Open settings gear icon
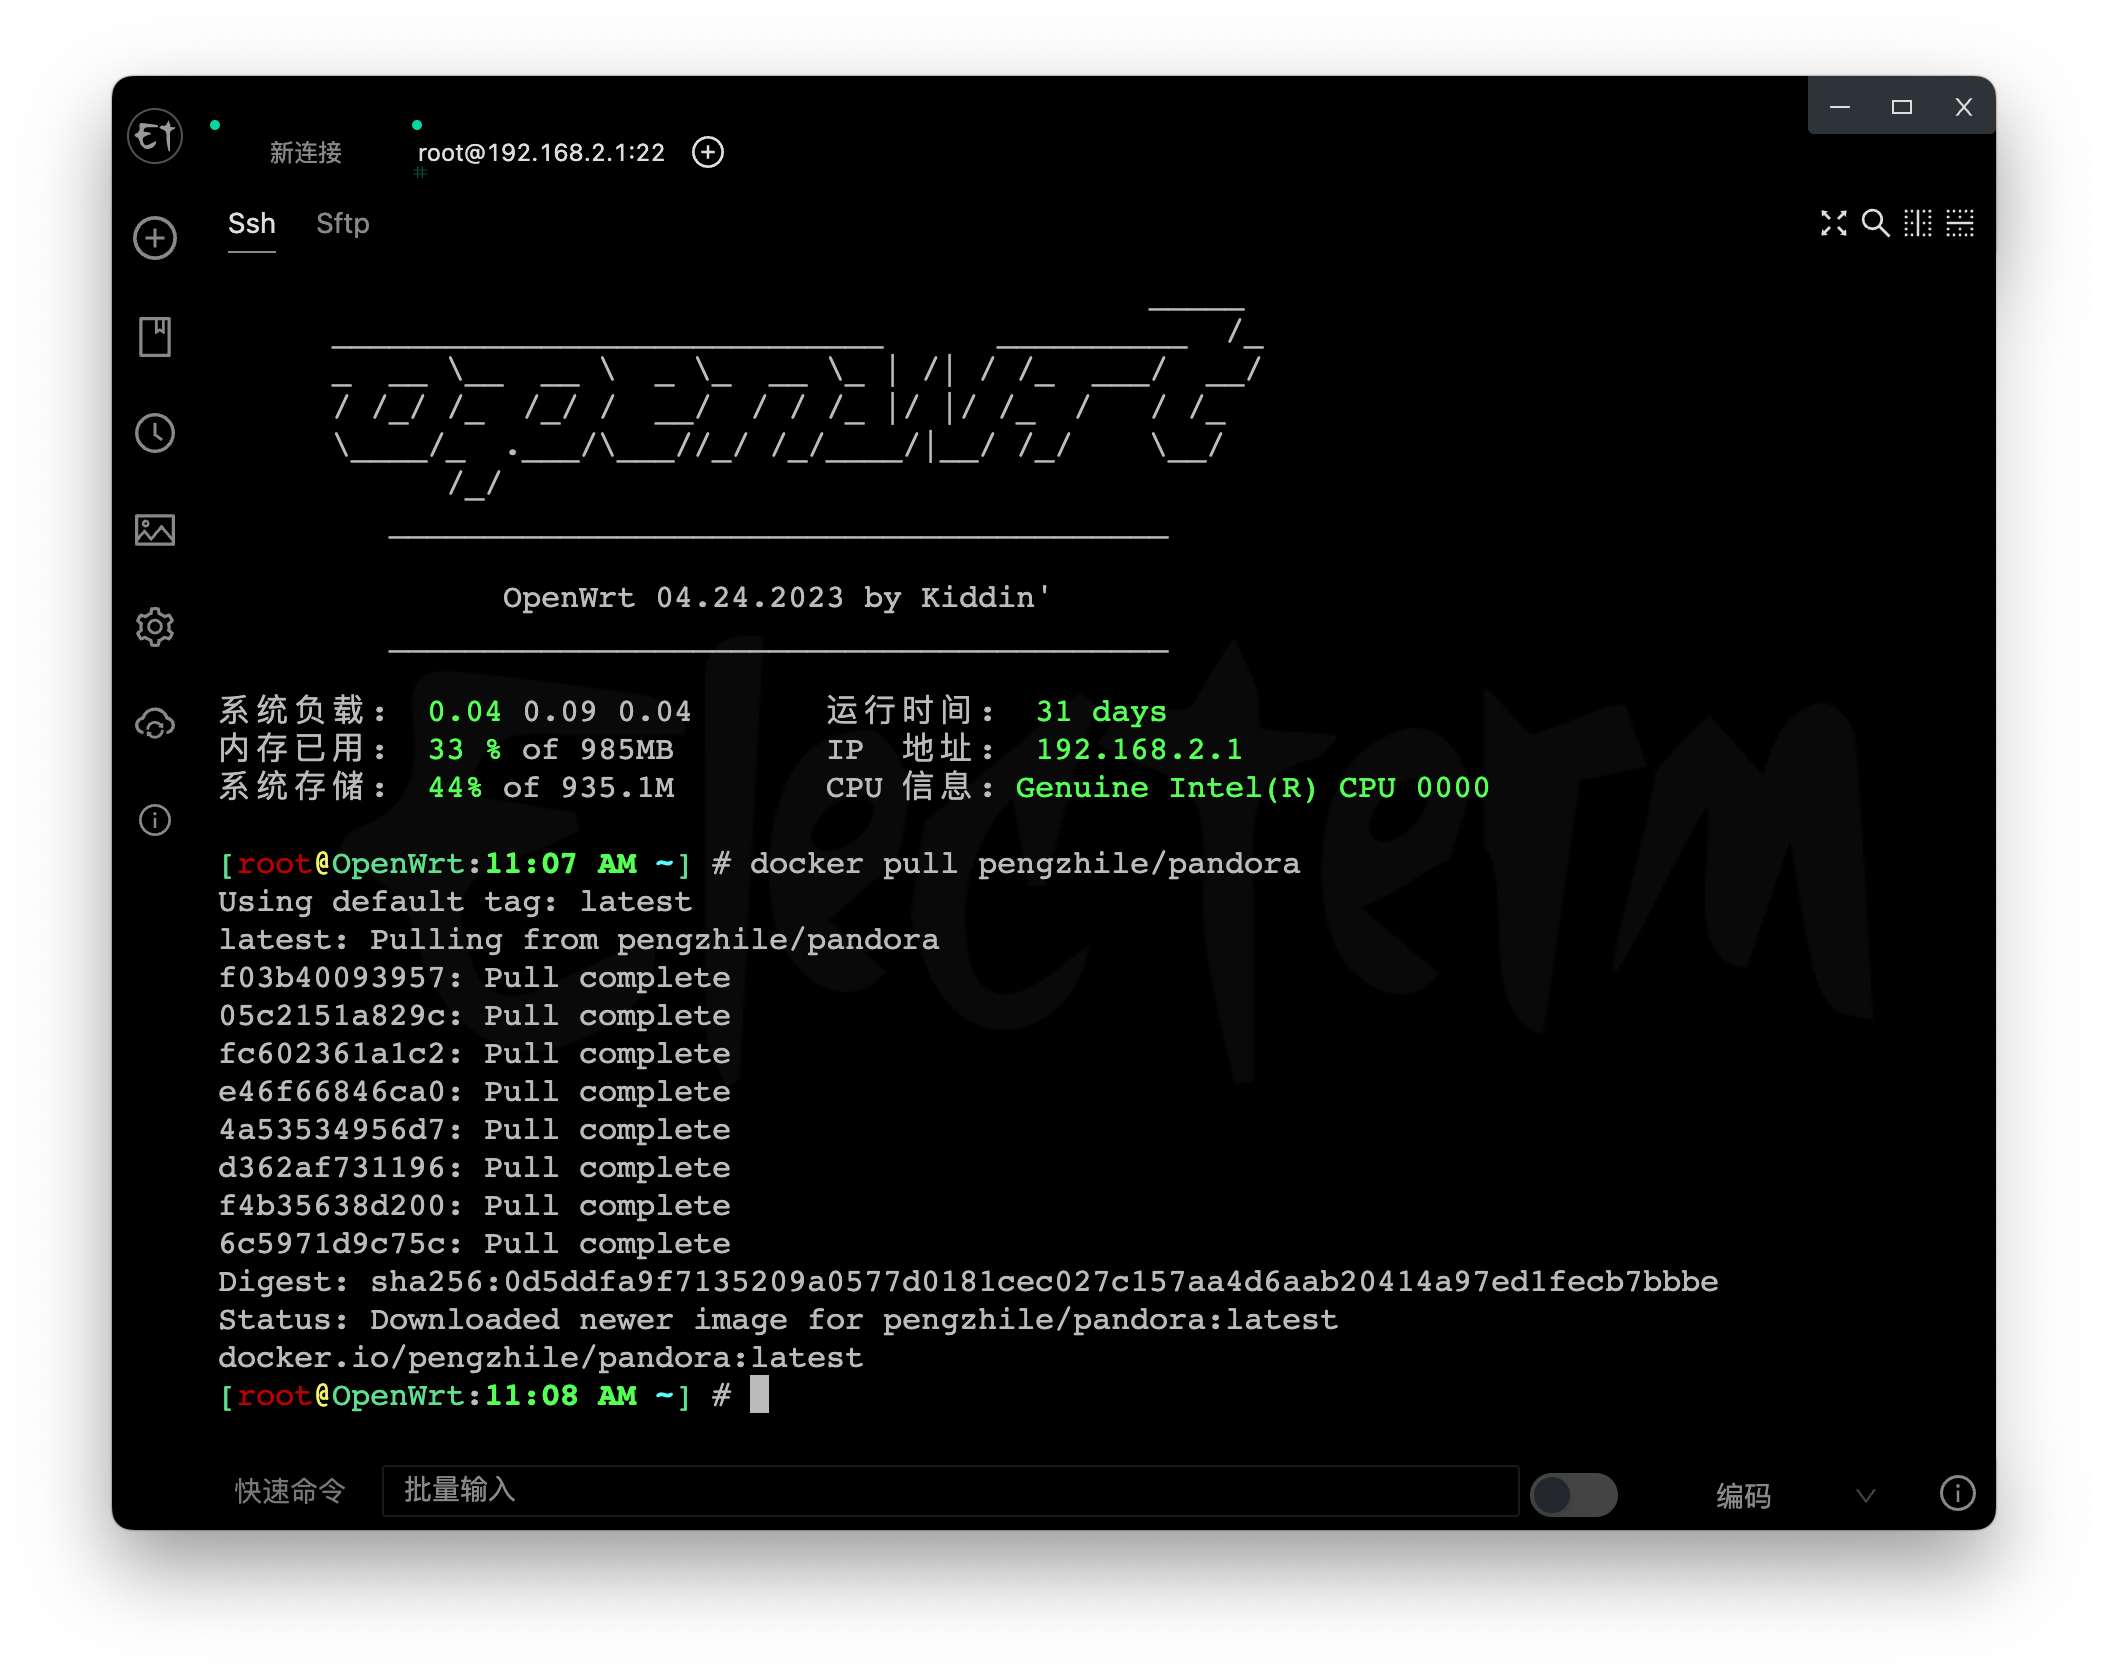2108x1678 pixels. point(155,627)
